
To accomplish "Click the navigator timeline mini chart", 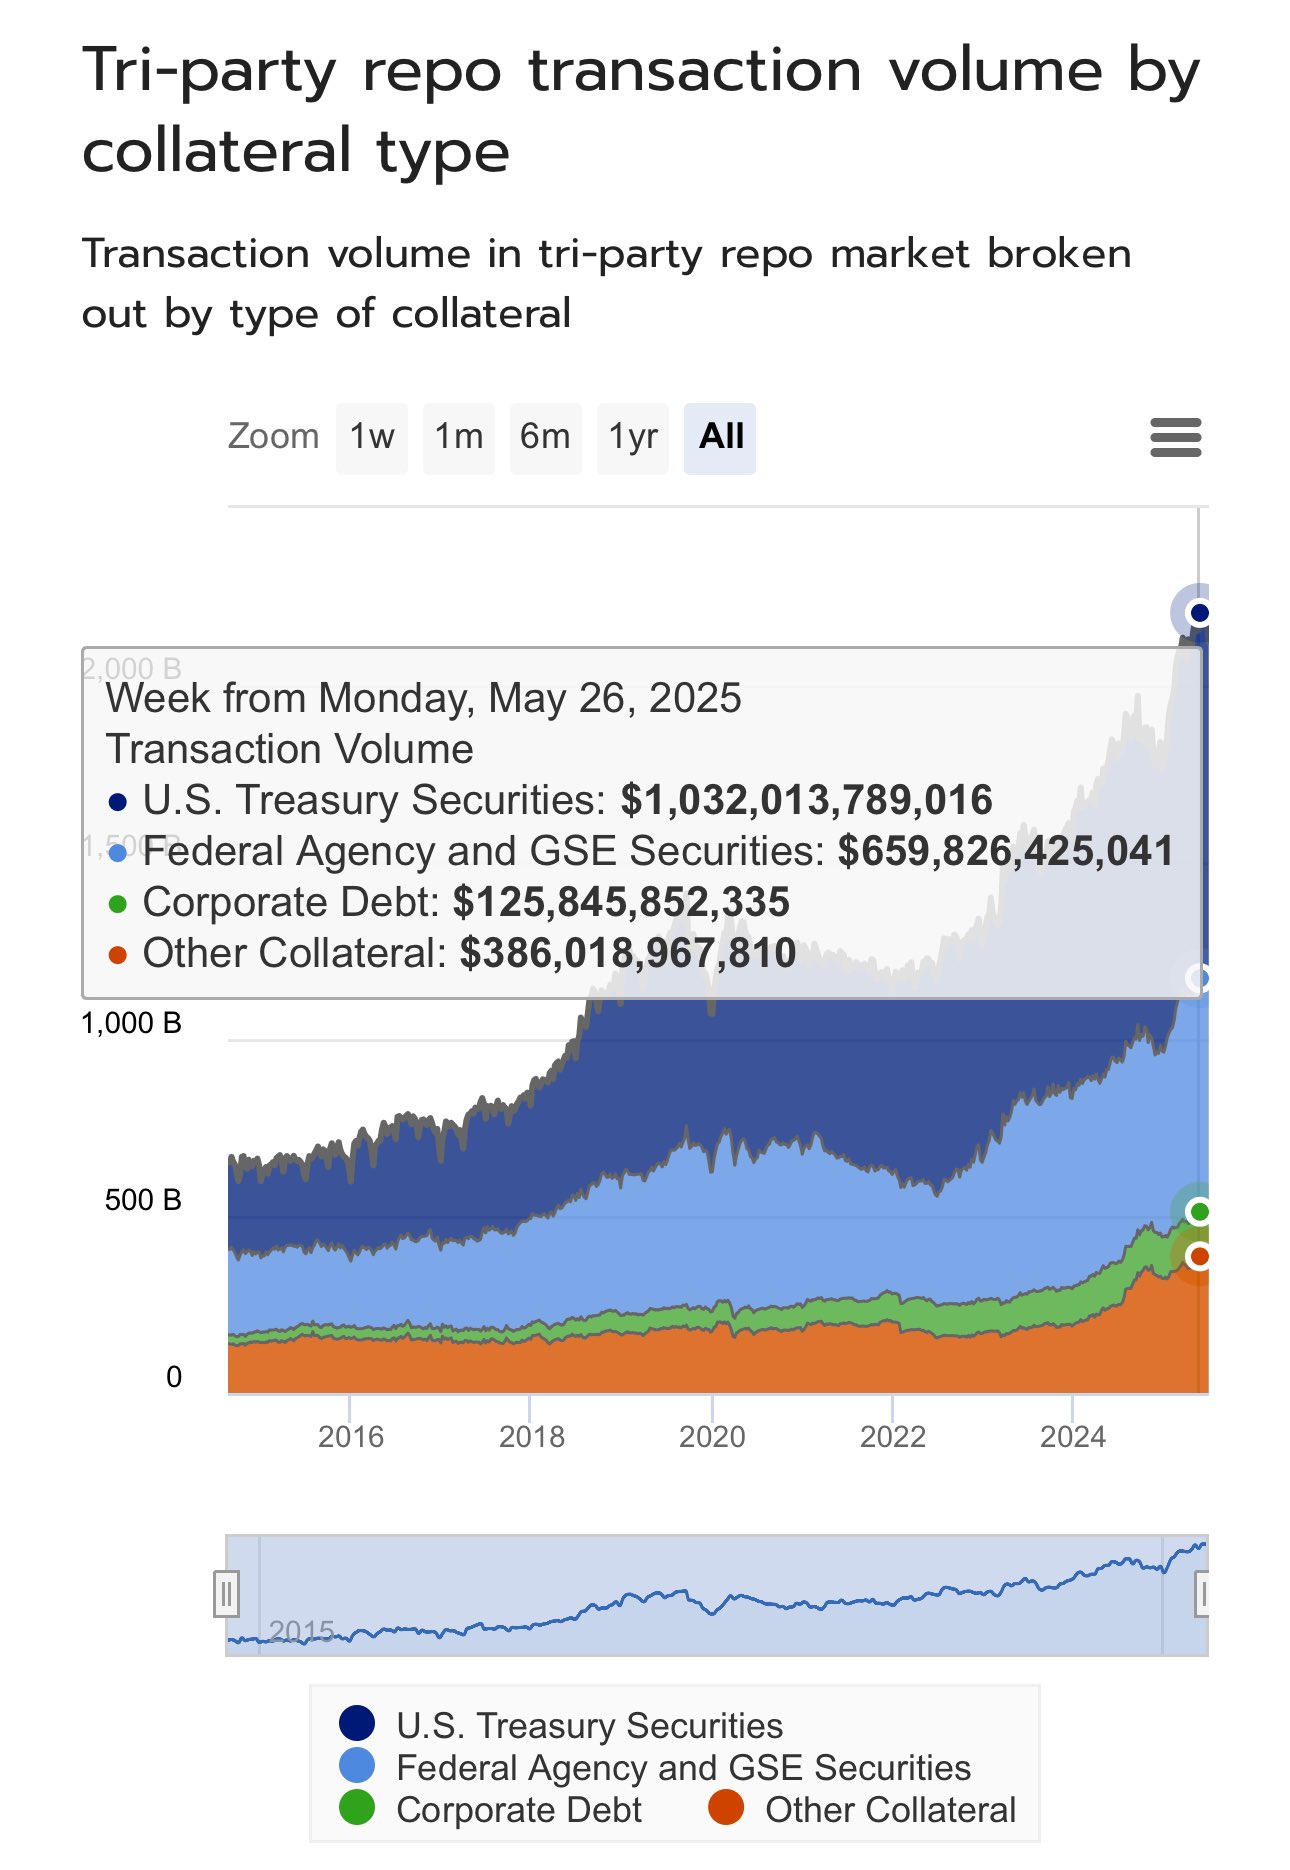I will [700, 1596].
